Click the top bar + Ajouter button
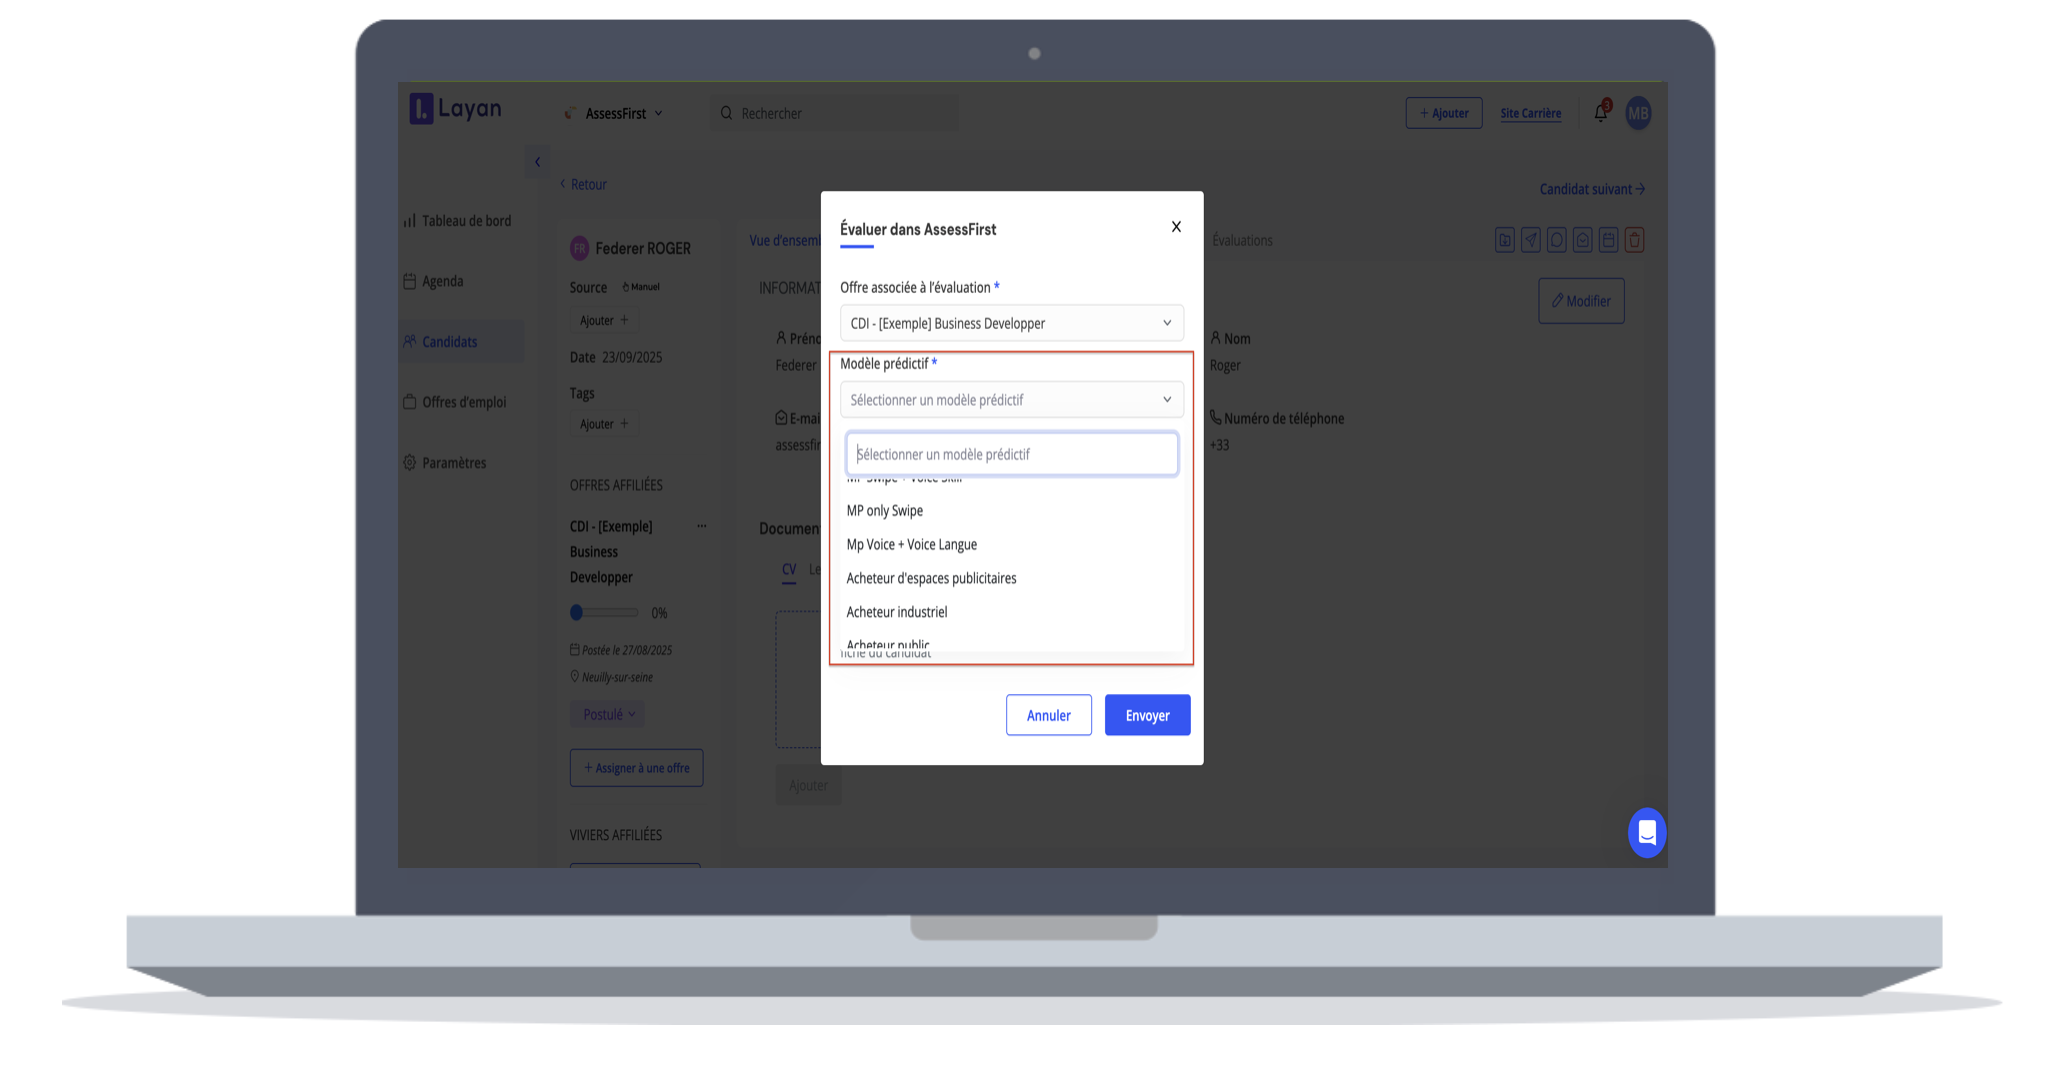The image size is (2052, 1070). [x=1443, y=113]
